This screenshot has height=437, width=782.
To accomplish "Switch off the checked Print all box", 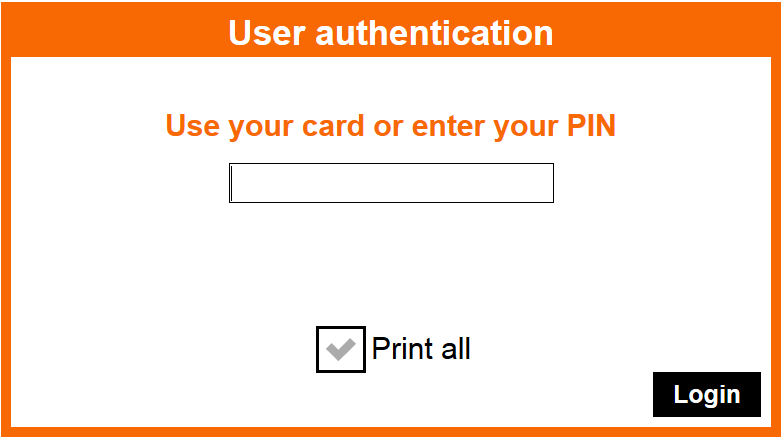I will [x=341, y=349].
